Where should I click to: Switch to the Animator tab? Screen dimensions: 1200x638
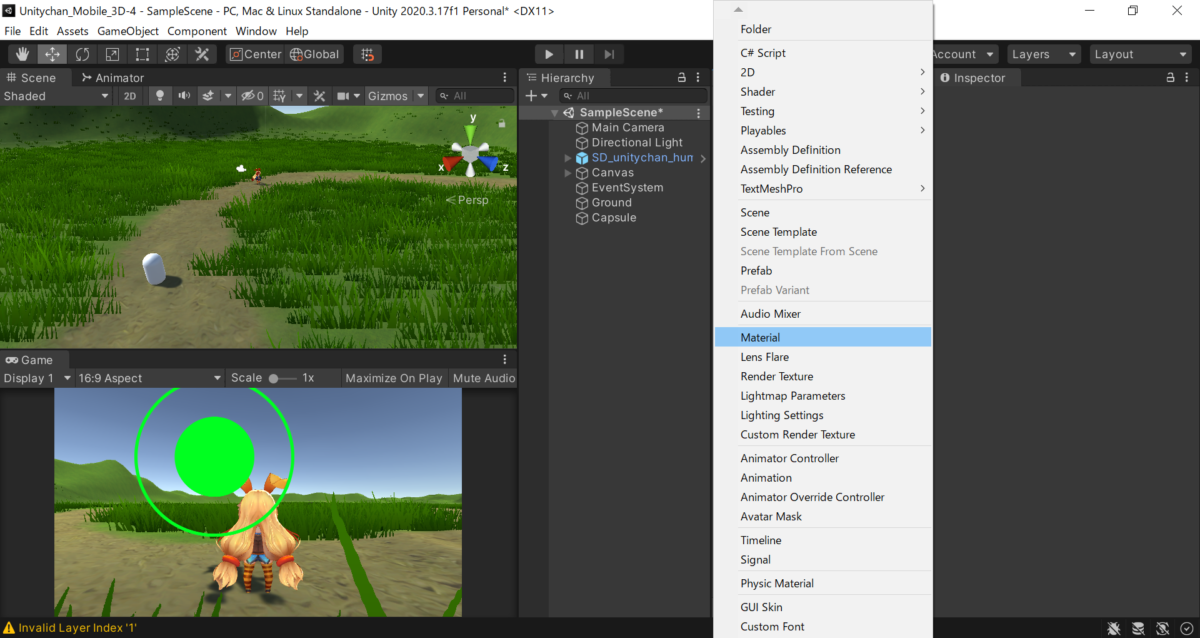(113, 77)
